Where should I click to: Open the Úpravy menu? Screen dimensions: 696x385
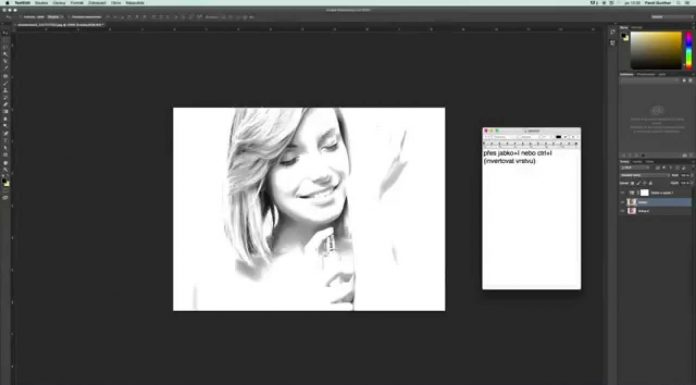(59, 3)
